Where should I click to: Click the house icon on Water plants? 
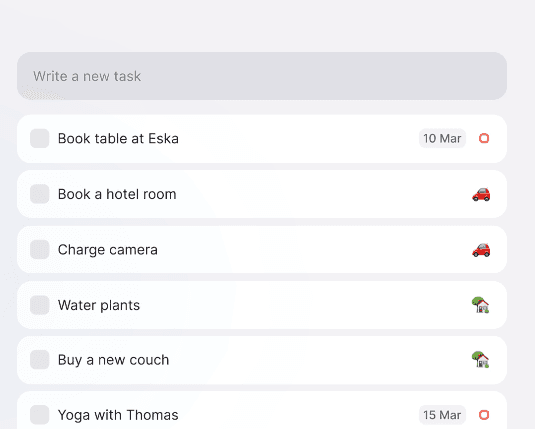tap(480, 305)
